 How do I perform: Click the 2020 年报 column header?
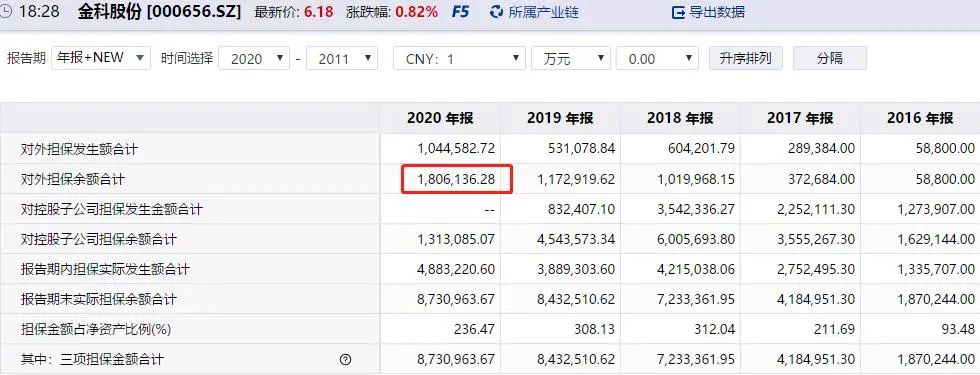[x=440, y=118]
